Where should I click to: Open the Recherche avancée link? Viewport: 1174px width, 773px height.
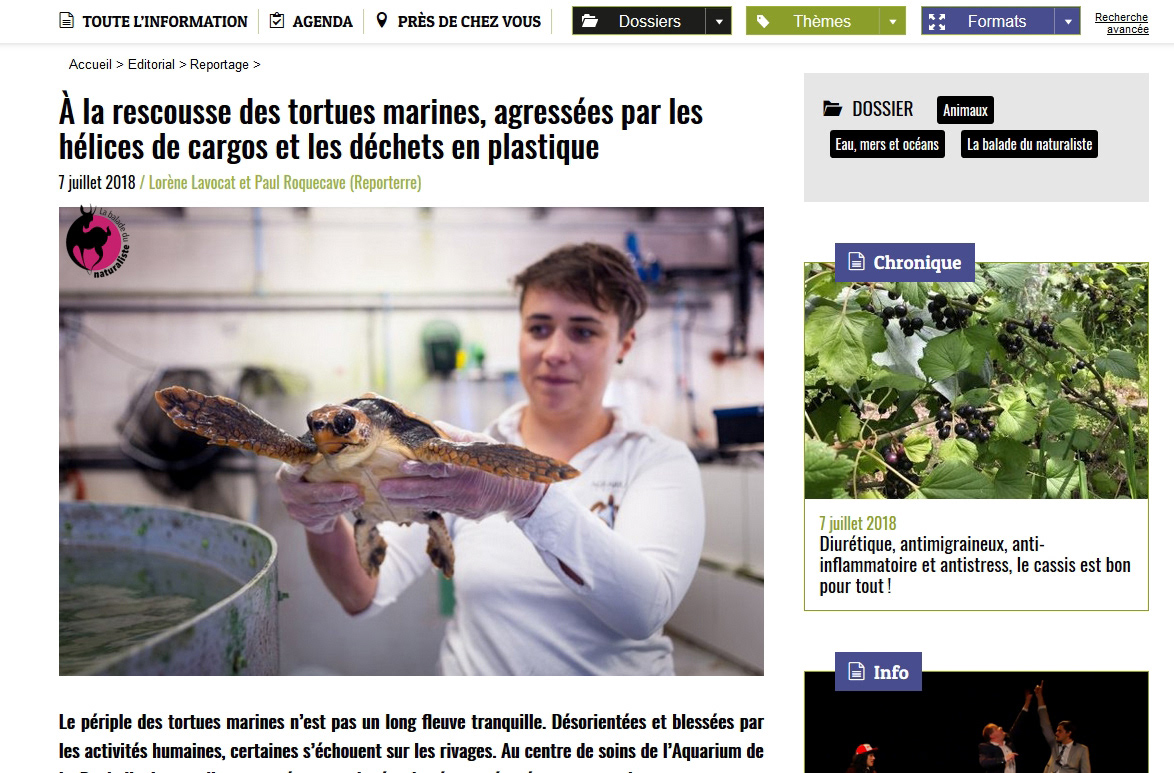tap(1122, 23)
